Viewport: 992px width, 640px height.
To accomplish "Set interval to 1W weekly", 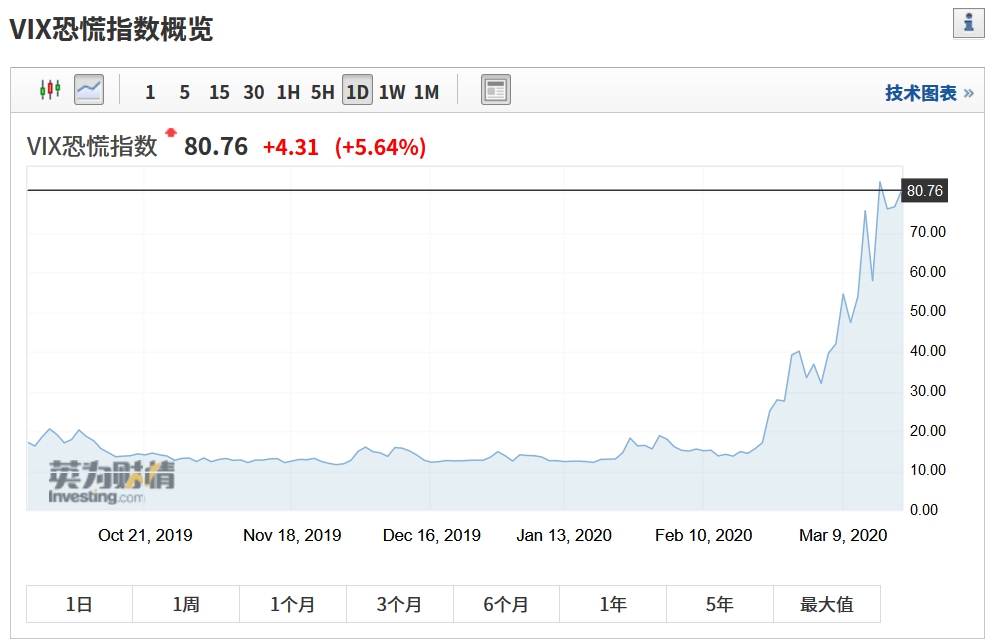I will [x=392, y=92].
